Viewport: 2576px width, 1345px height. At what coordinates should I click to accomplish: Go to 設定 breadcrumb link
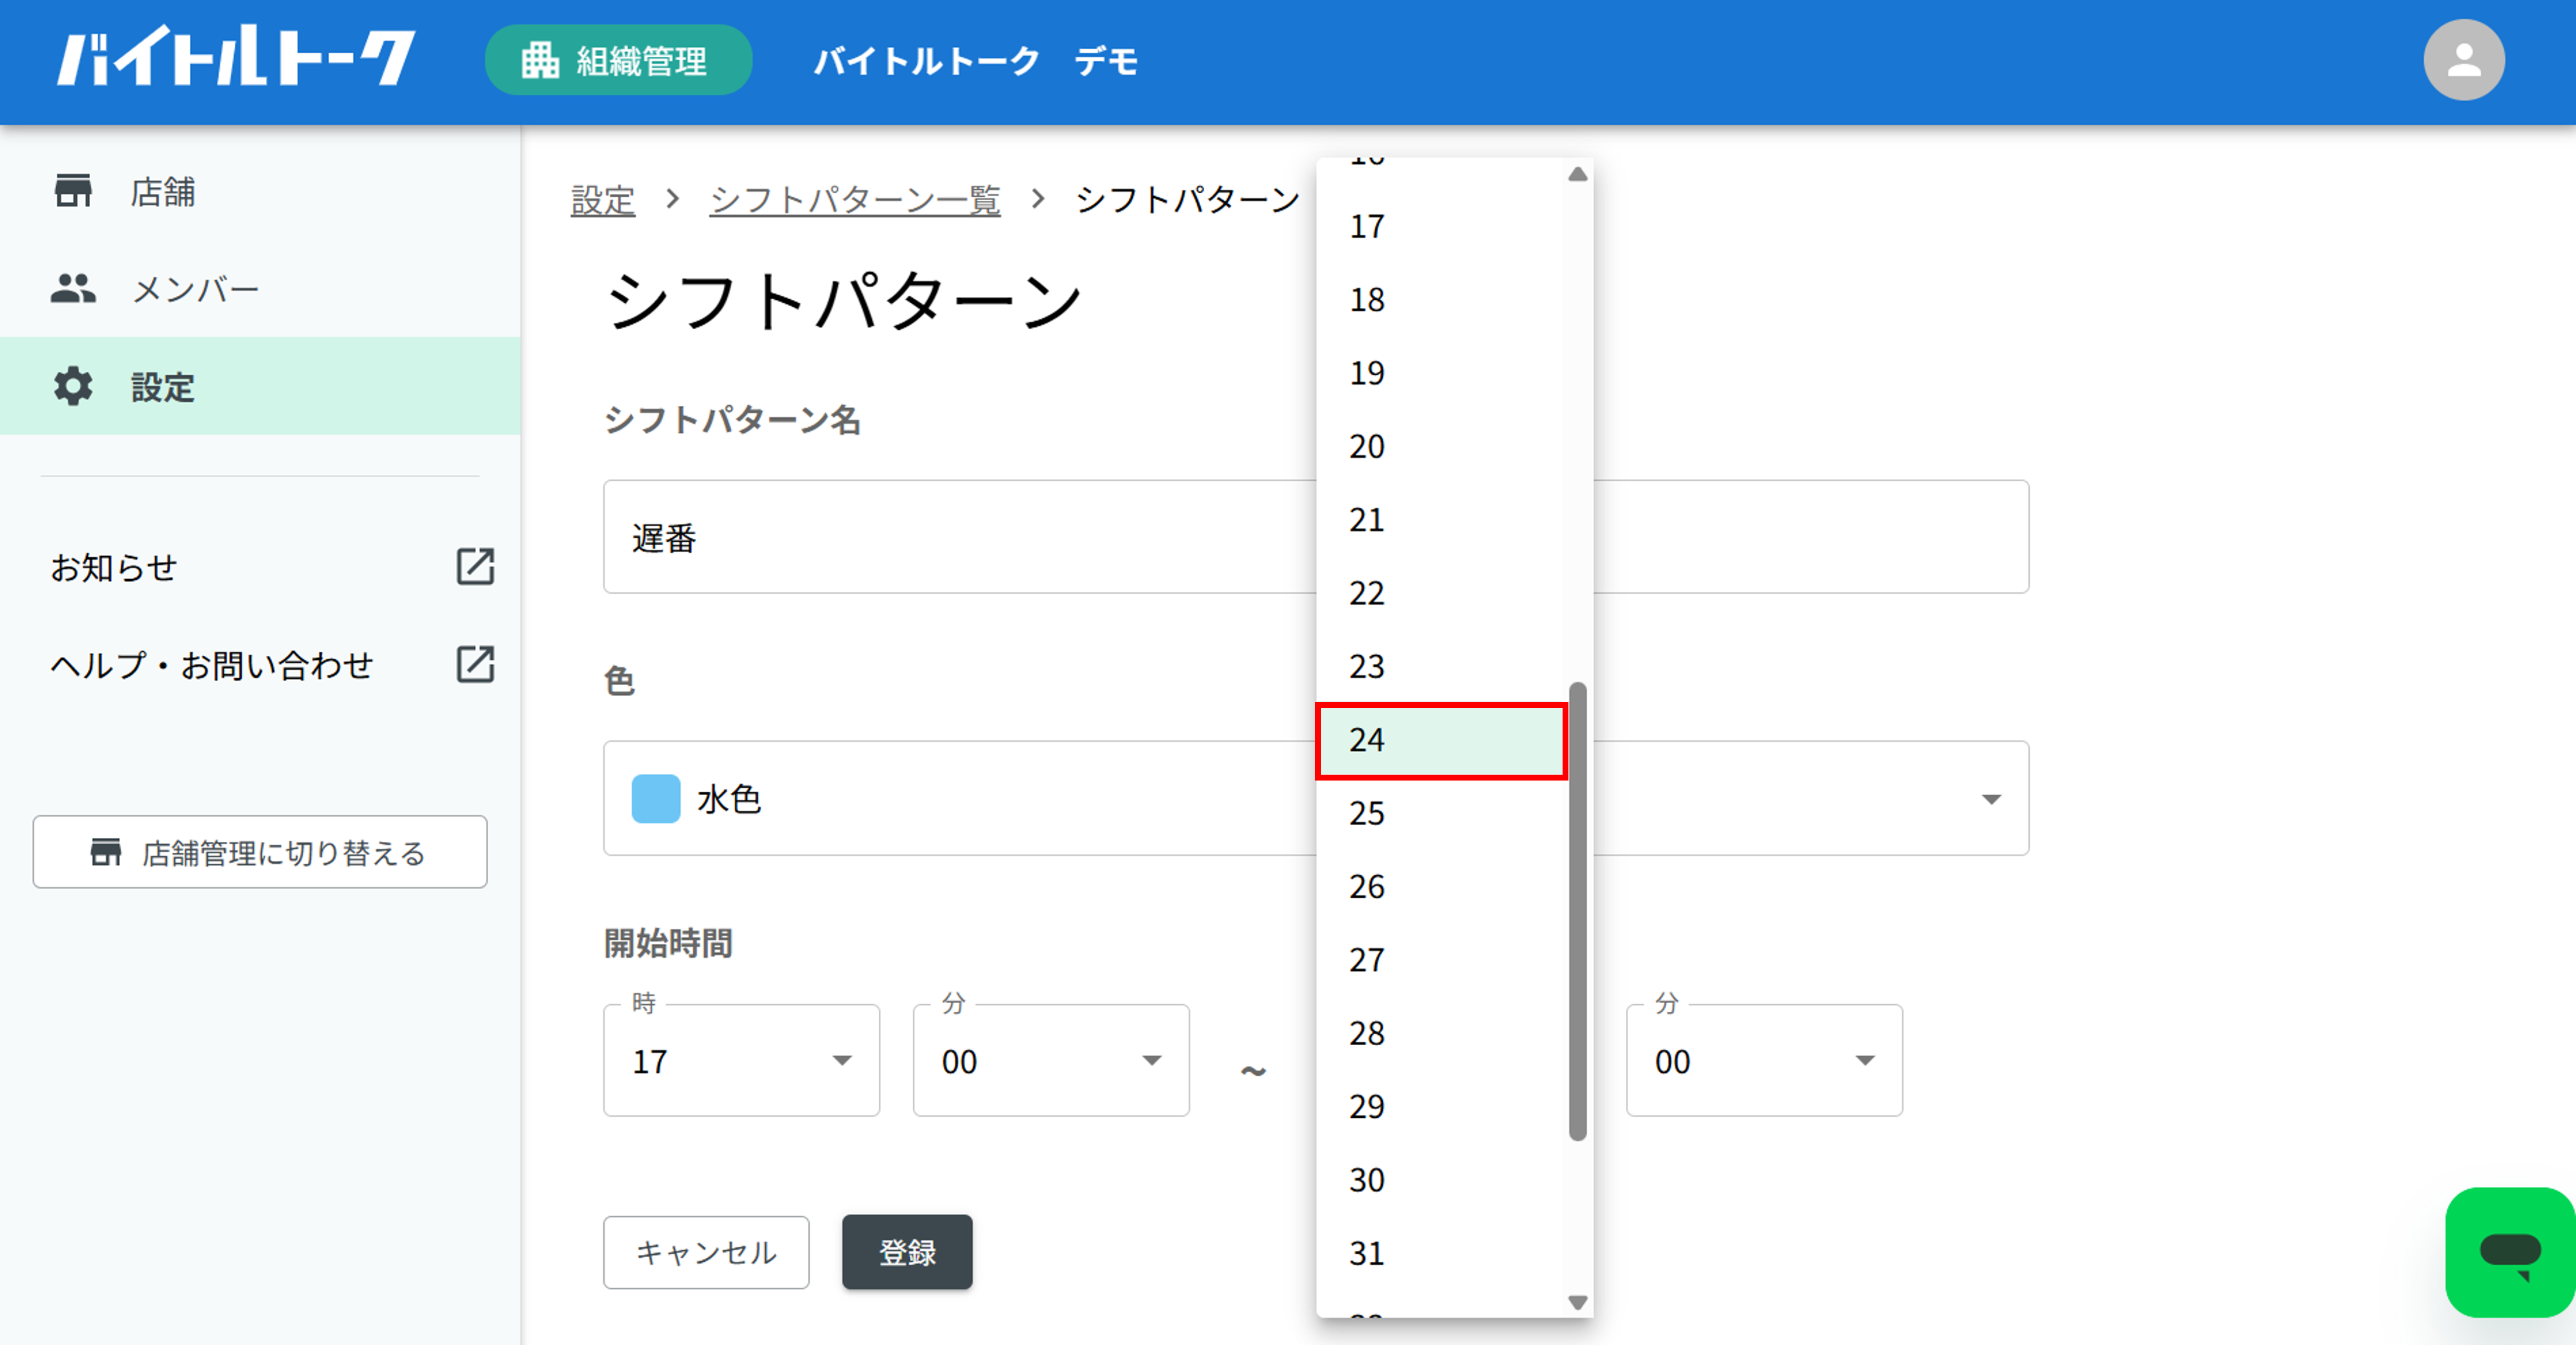point(603,200)
